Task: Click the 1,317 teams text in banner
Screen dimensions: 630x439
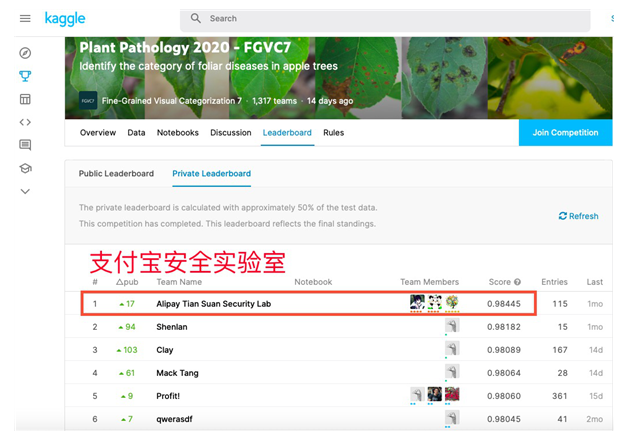Action: 274,101
